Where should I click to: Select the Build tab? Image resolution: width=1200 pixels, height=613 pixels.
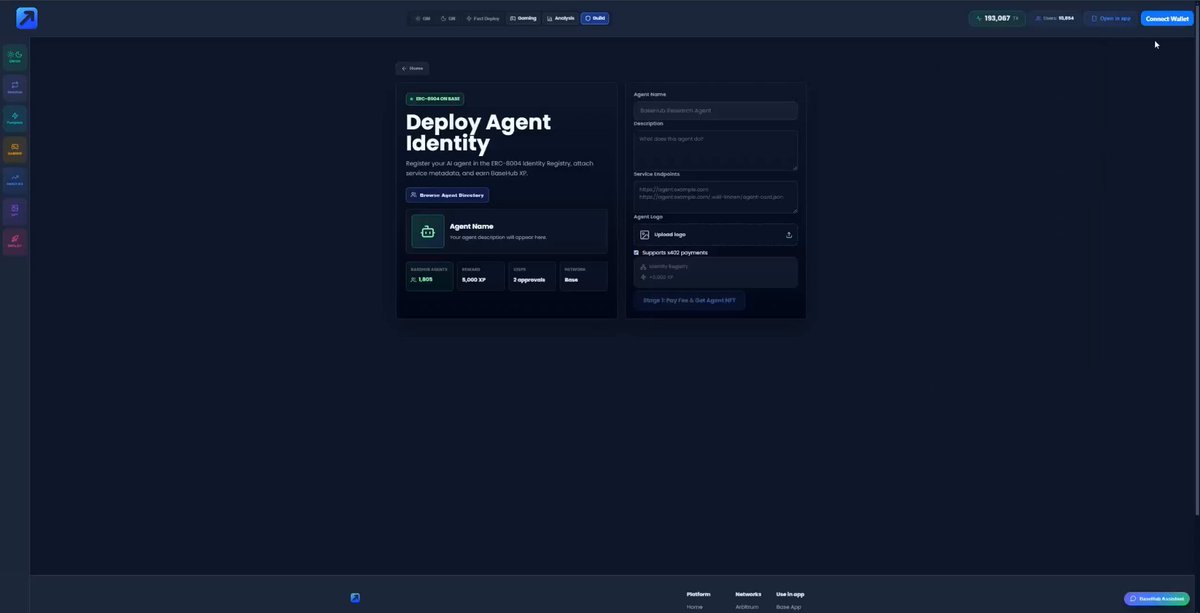595,18
